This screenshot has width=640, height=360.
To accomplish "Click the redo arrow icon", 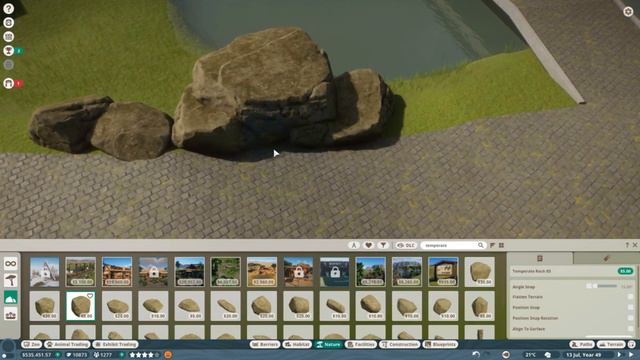I will click(x=487, y=355).
